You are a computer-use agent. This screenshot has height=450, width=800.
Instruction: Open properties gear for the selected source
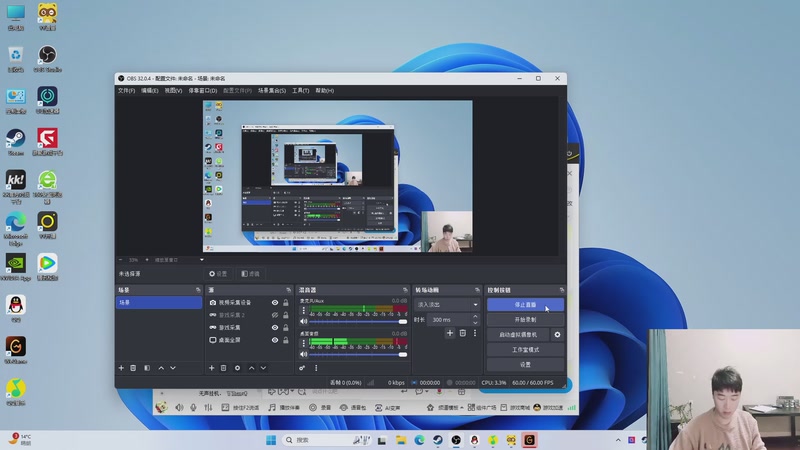237,368
